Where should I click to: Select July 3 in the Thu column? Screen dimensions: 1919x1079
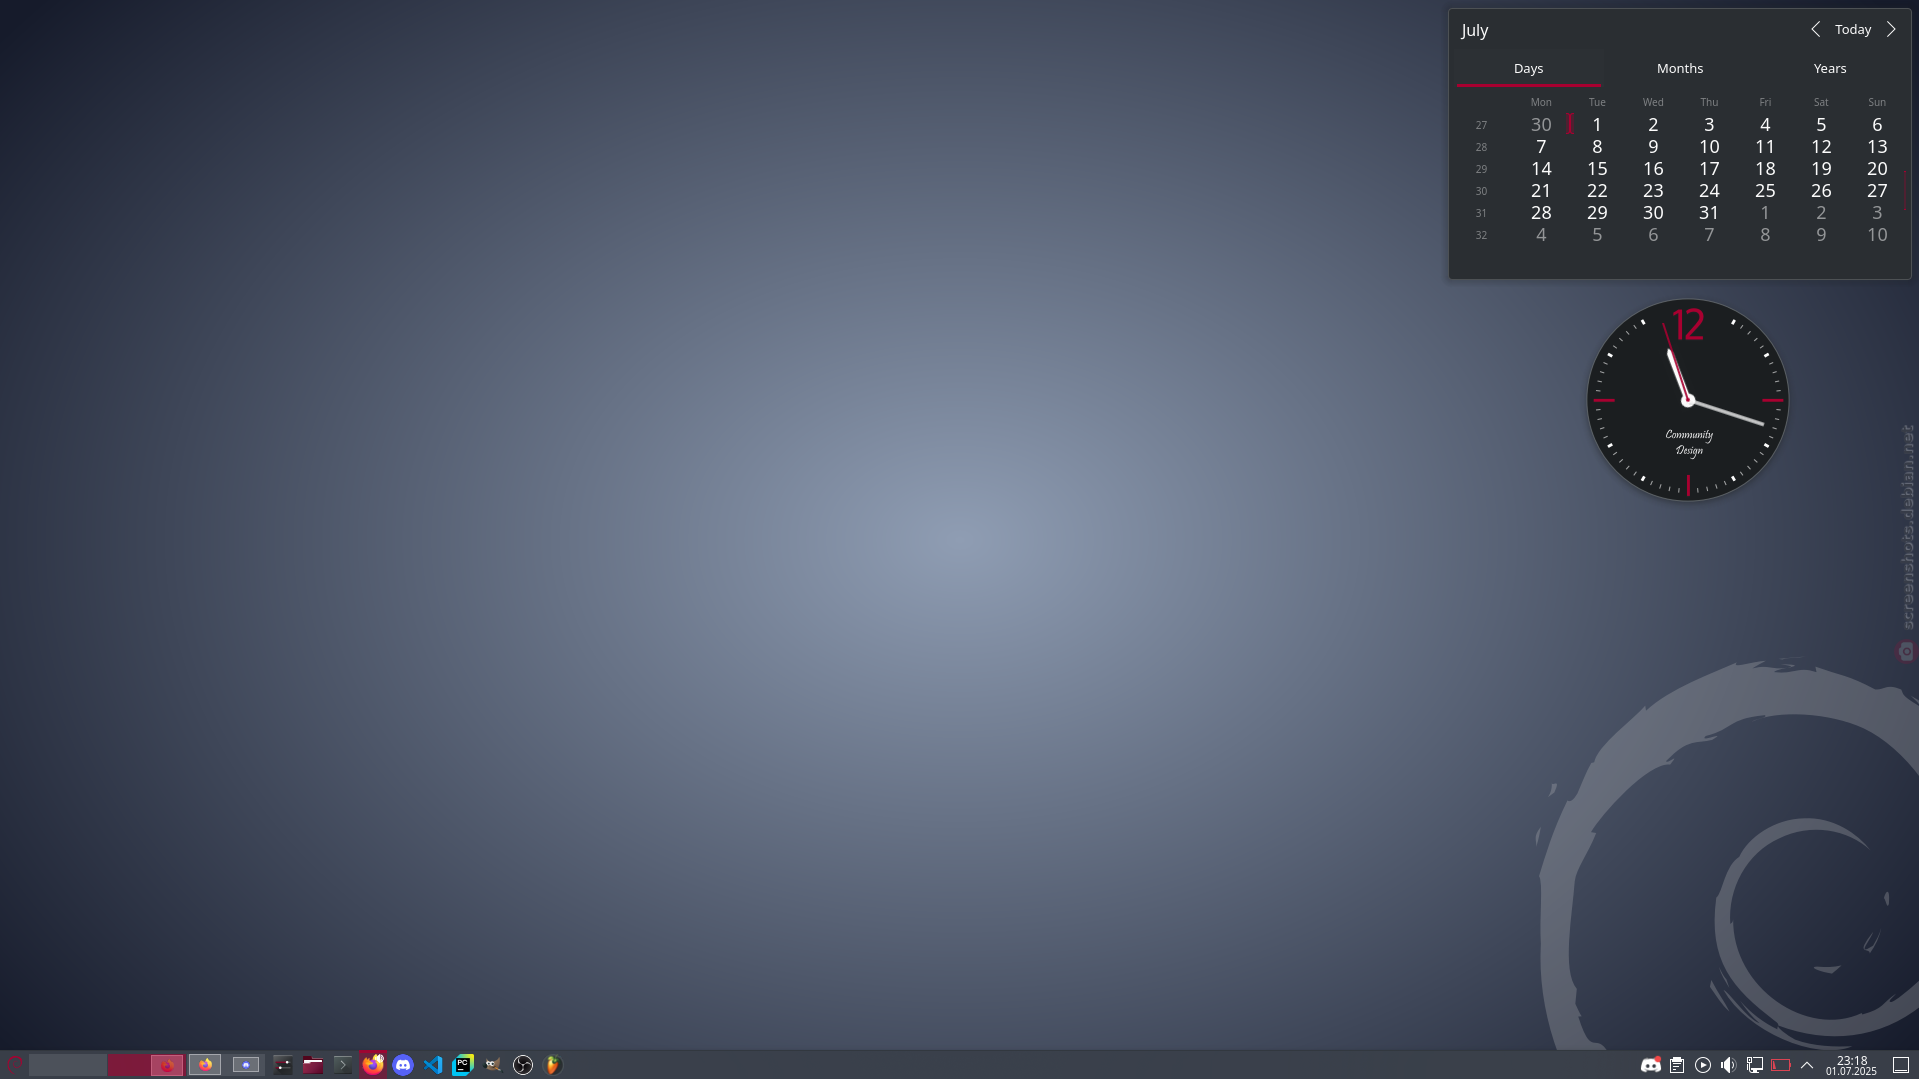1709,125
